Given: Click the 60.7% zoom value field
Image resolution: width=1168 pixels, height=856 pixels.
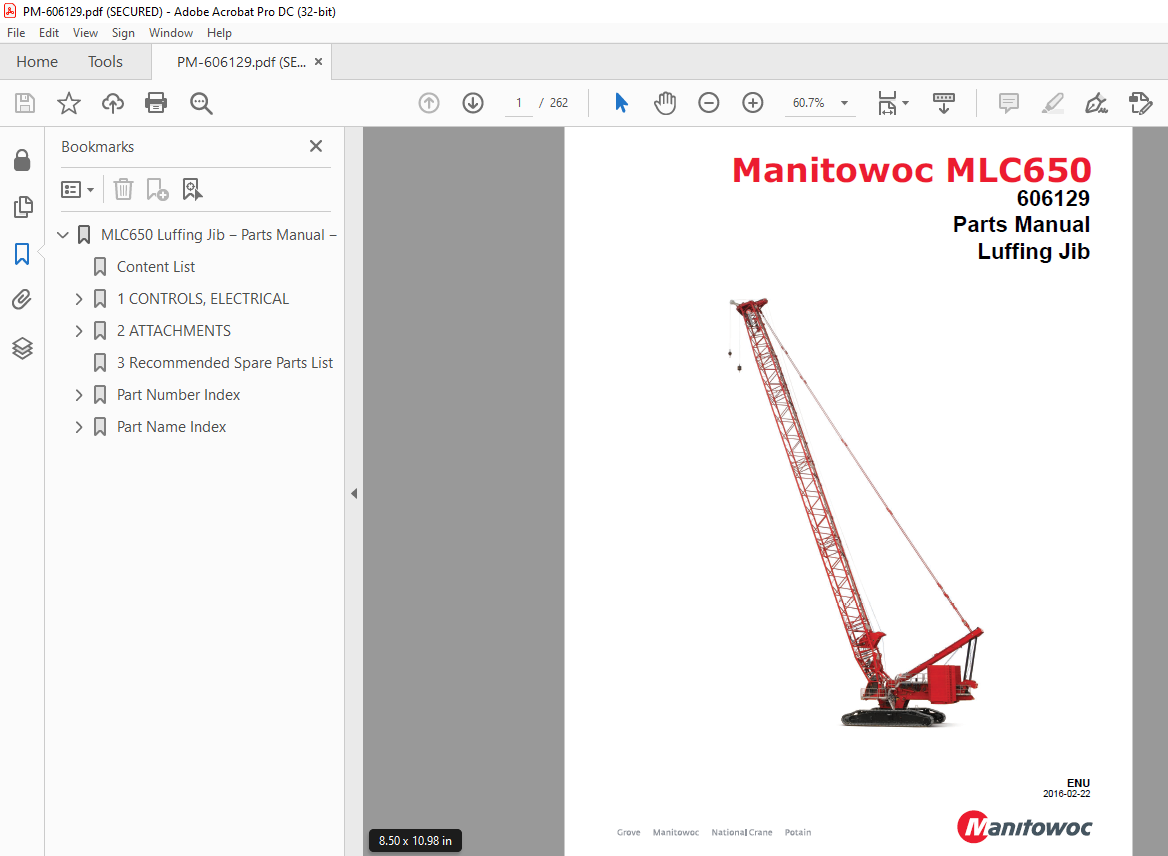Looking at the screenshot, I should coord(809,103).
